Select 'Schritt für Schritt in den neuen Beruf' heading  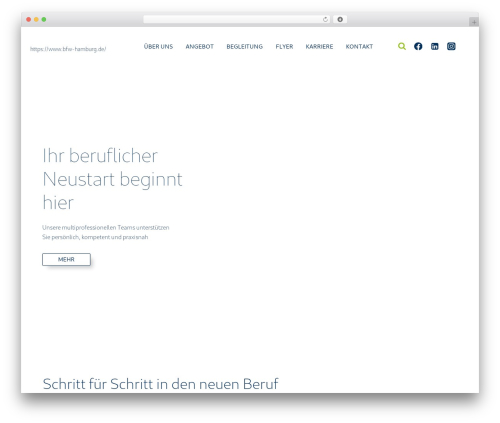[160, 384]
